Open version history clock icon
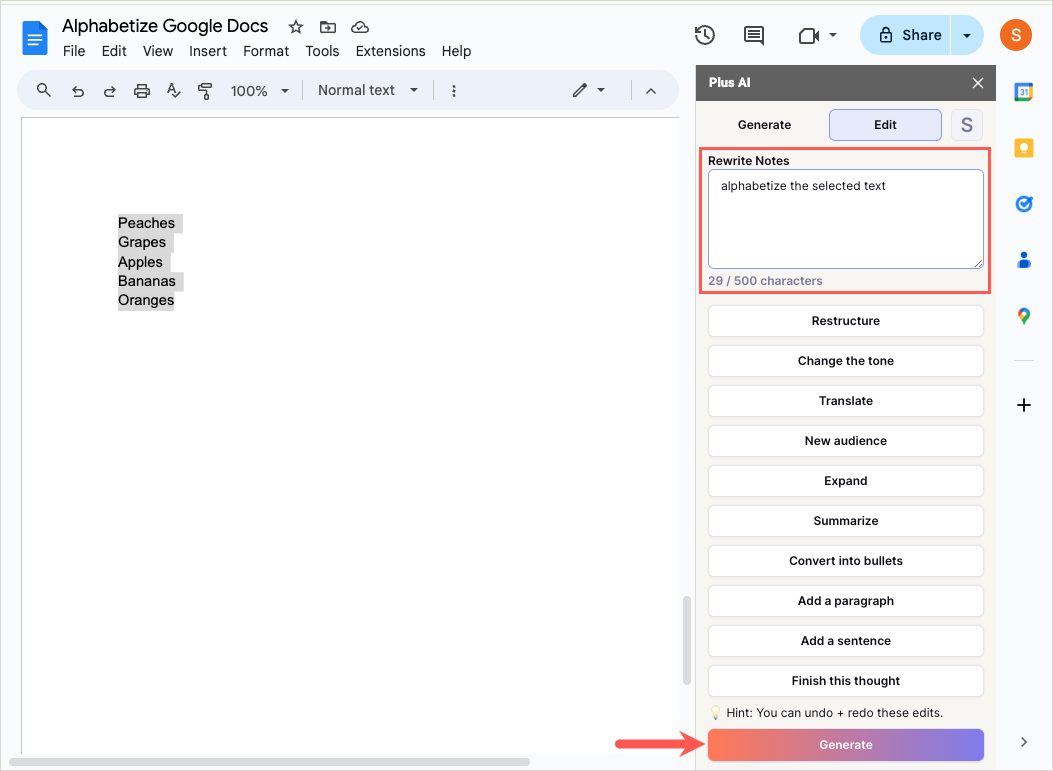 [x=704, y=35]
